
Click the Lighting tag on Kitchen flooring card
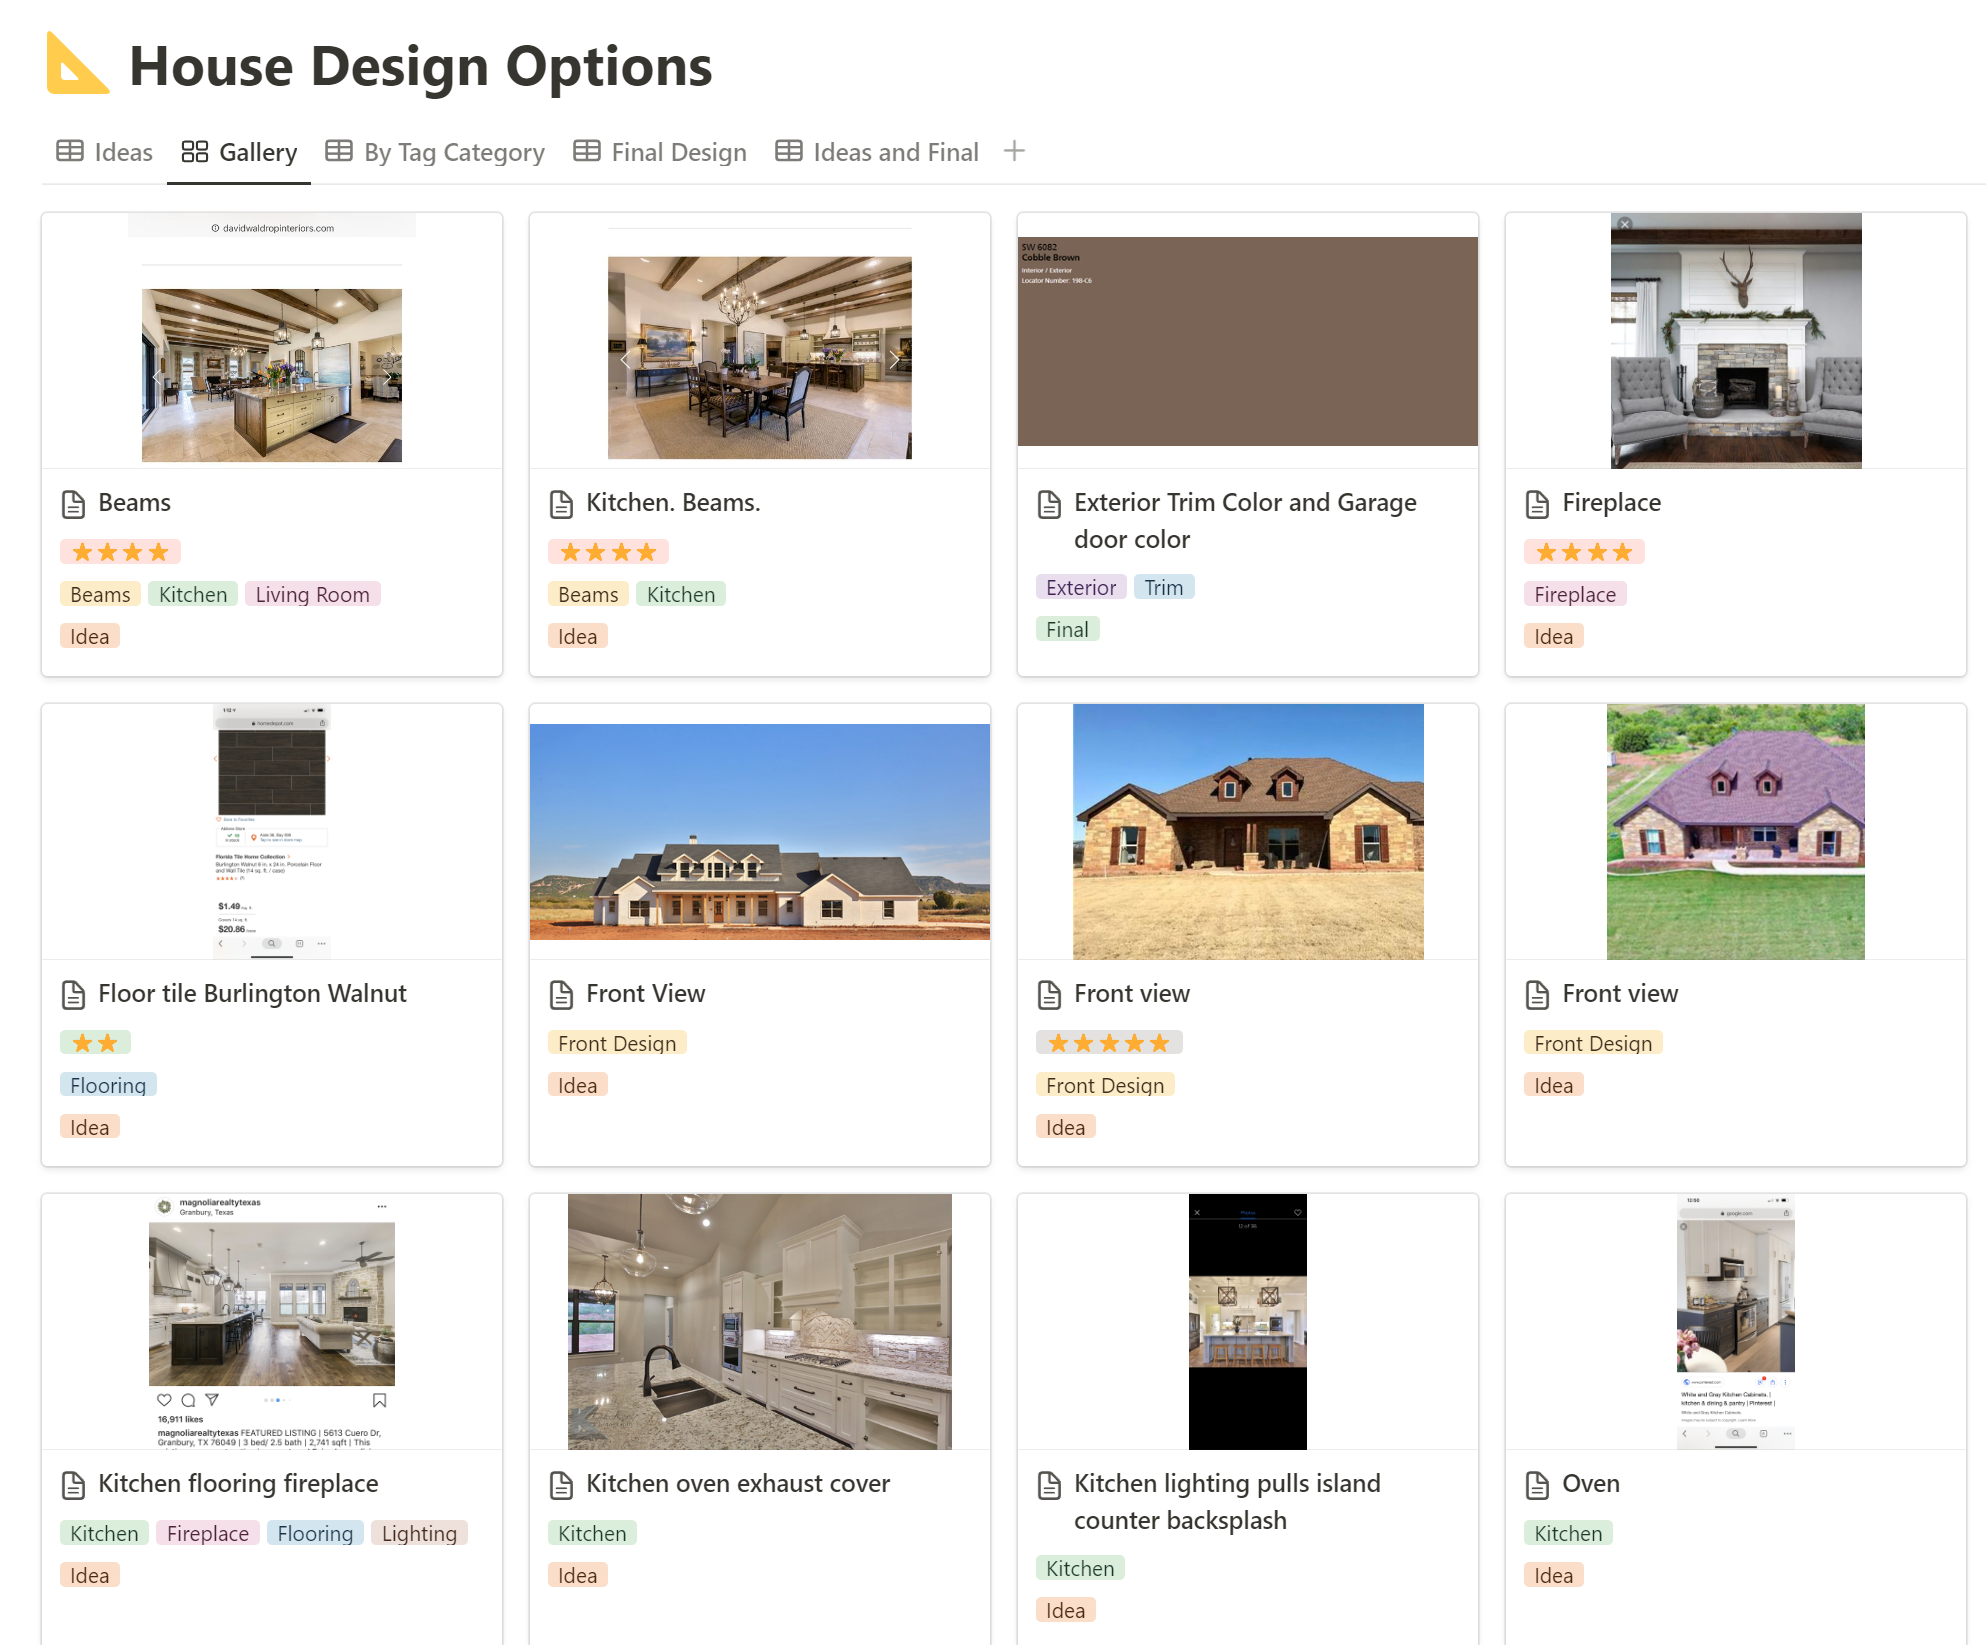click(x=419, y=1534)
